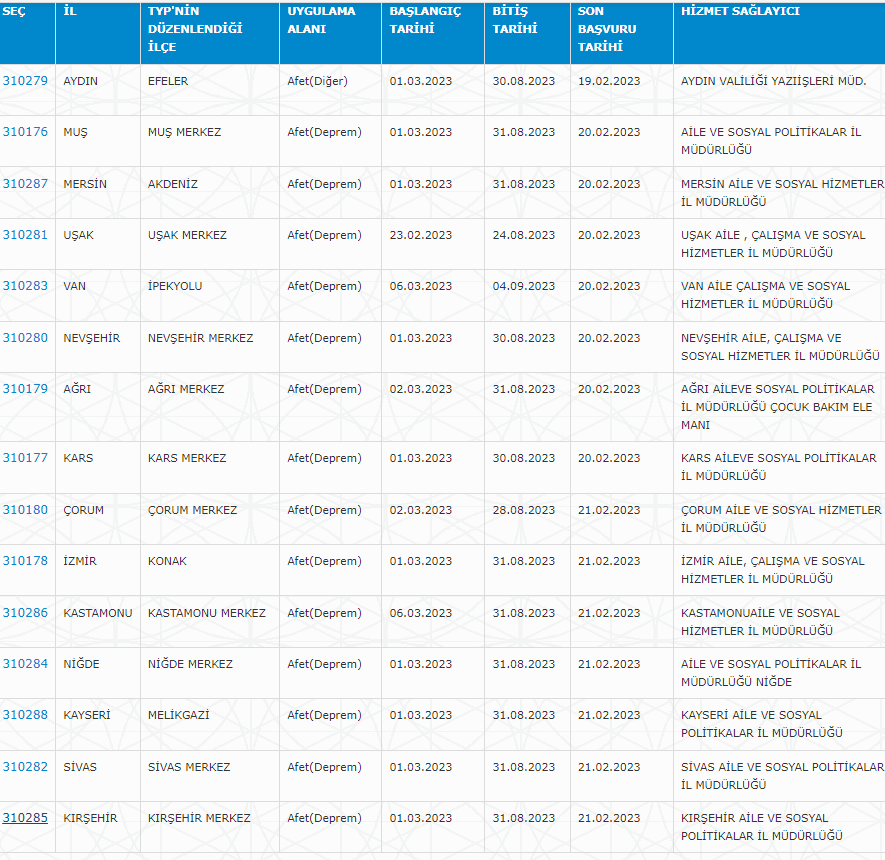Screen dimensions: 885x860
Task: Click the KIRŞEHİR province cell
Action: click(x=98, y=827)
